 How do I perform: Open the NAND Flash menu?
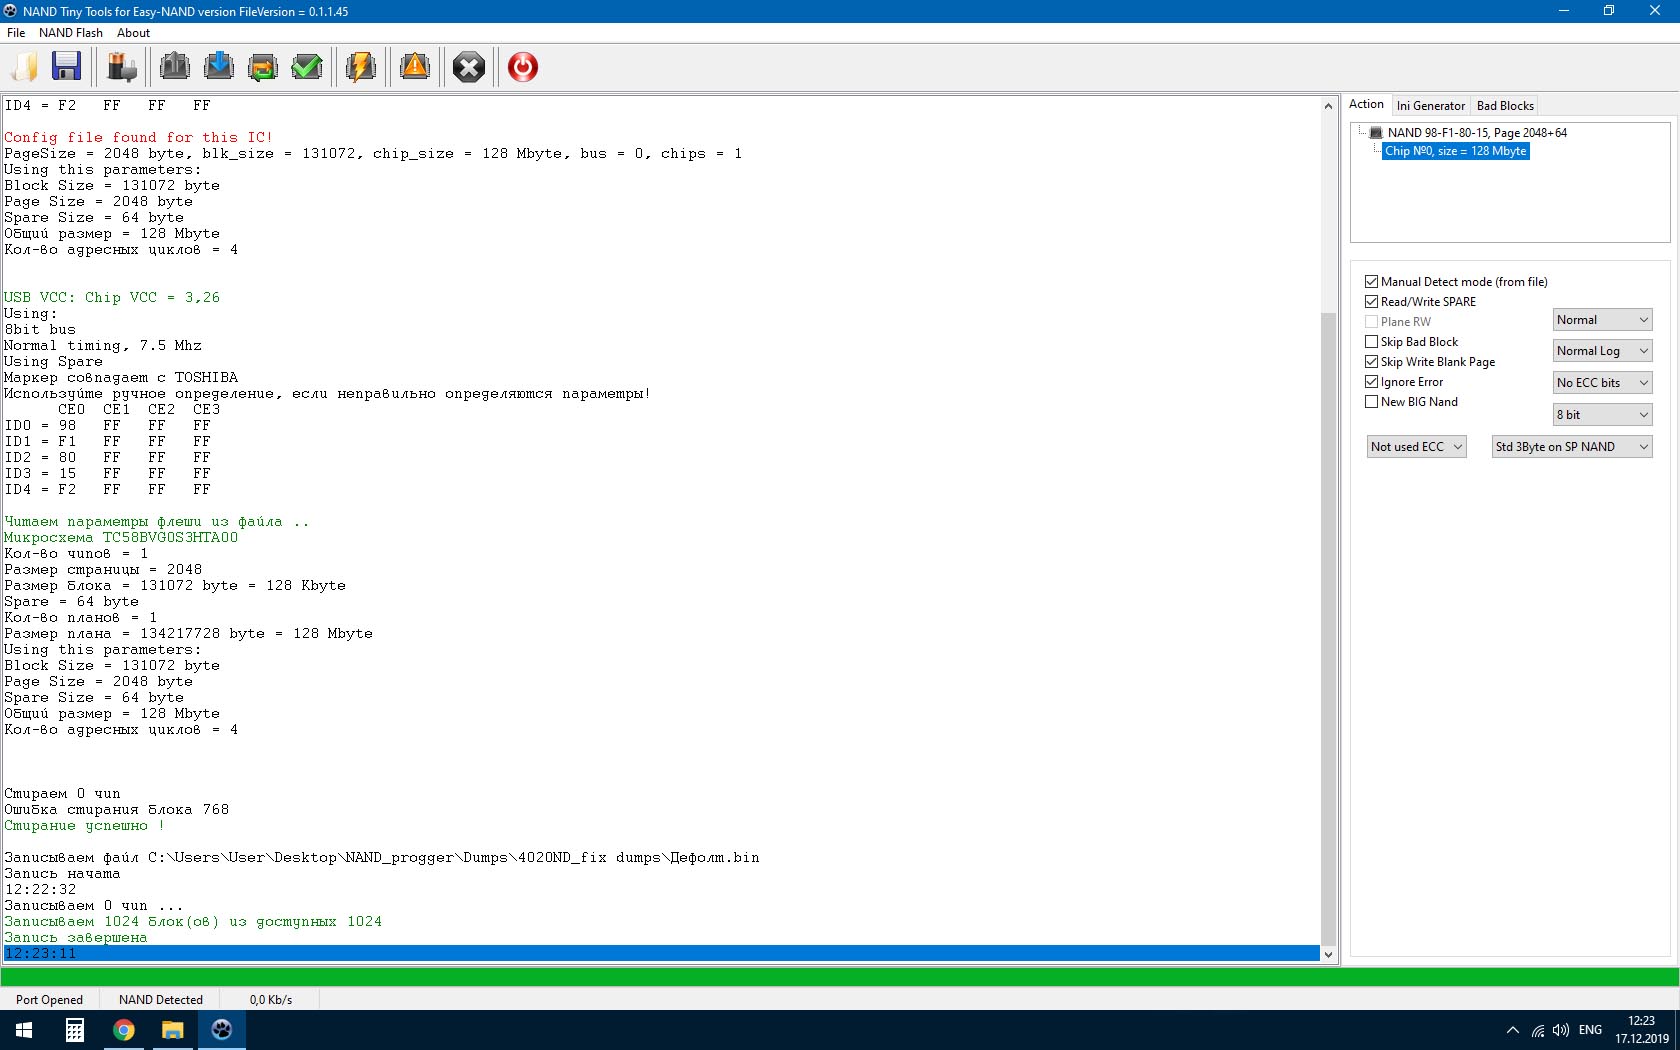(70, 33)
